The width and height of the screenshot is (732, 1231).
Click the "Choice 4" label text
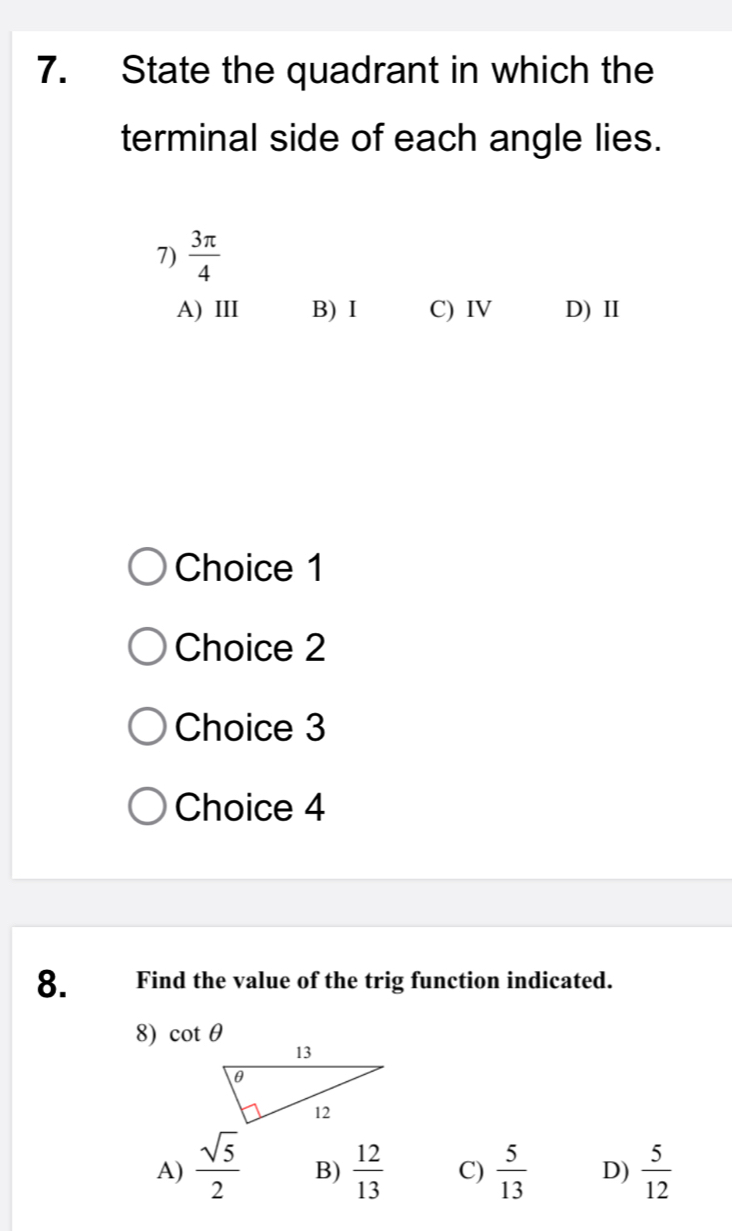click(x=250, y=806)
